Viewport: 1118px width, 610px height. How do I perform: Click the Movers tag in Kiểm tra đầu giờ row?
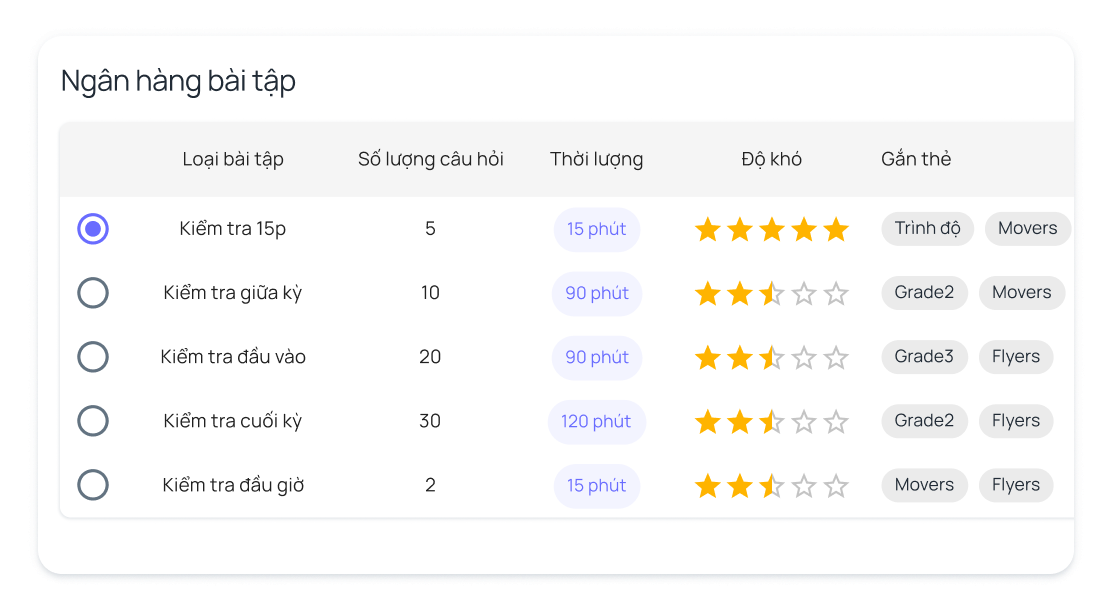924,485
